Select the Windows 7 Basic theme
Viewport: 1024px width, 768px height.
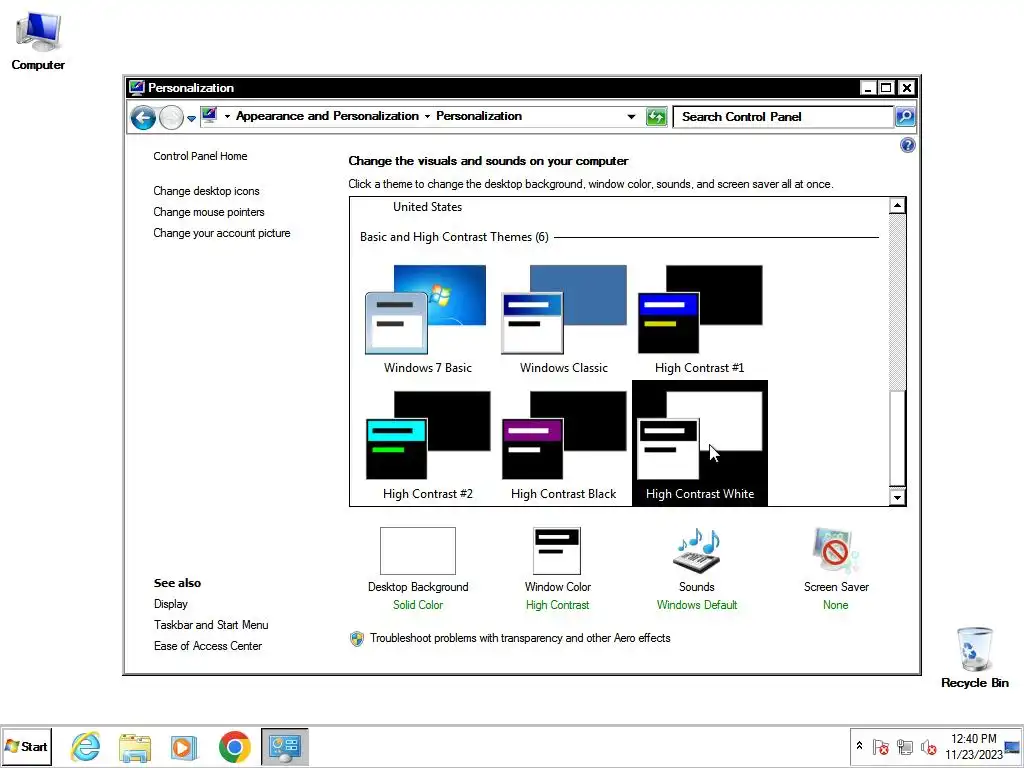coord(427,319)
